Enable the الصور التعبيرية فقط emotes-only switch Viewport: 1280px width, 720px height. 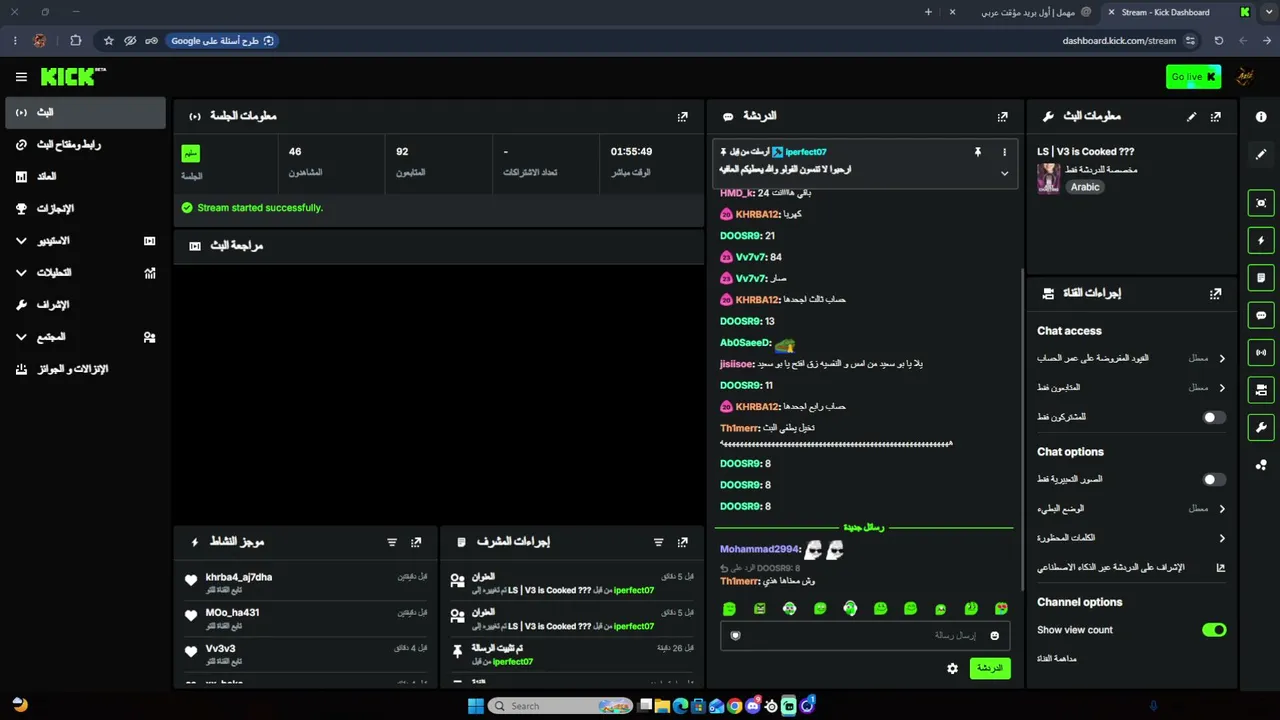1214,480
